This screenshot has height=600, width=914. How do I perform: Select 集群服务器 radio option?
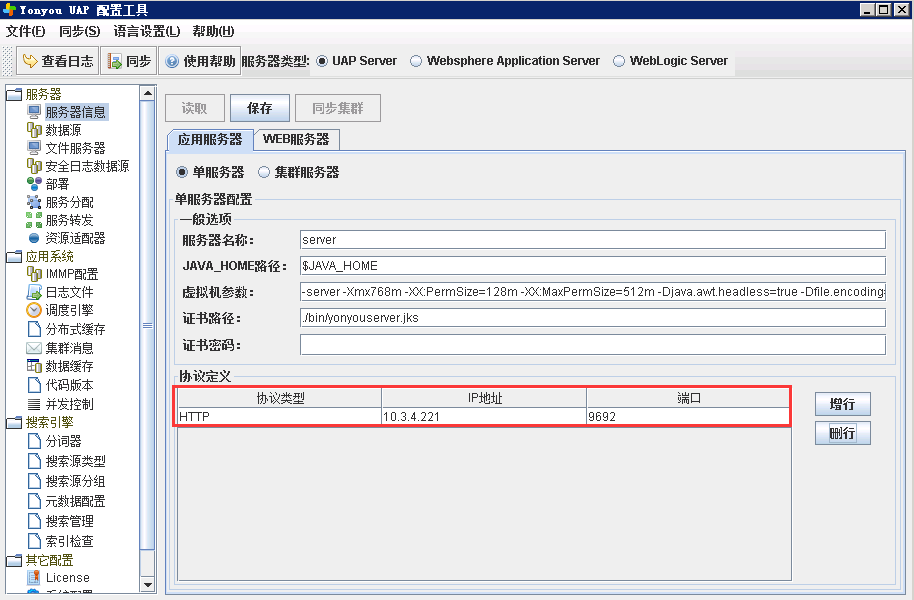pos(264,172)
